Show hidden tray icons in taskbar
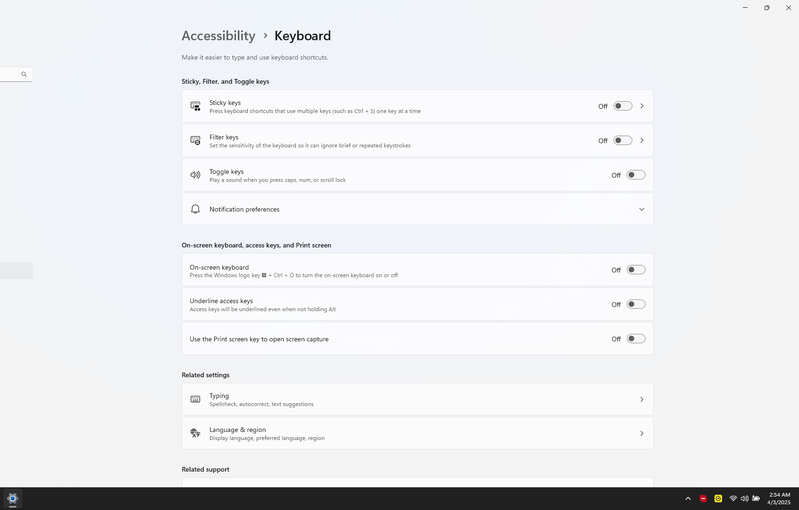 [x=688, y=498]
